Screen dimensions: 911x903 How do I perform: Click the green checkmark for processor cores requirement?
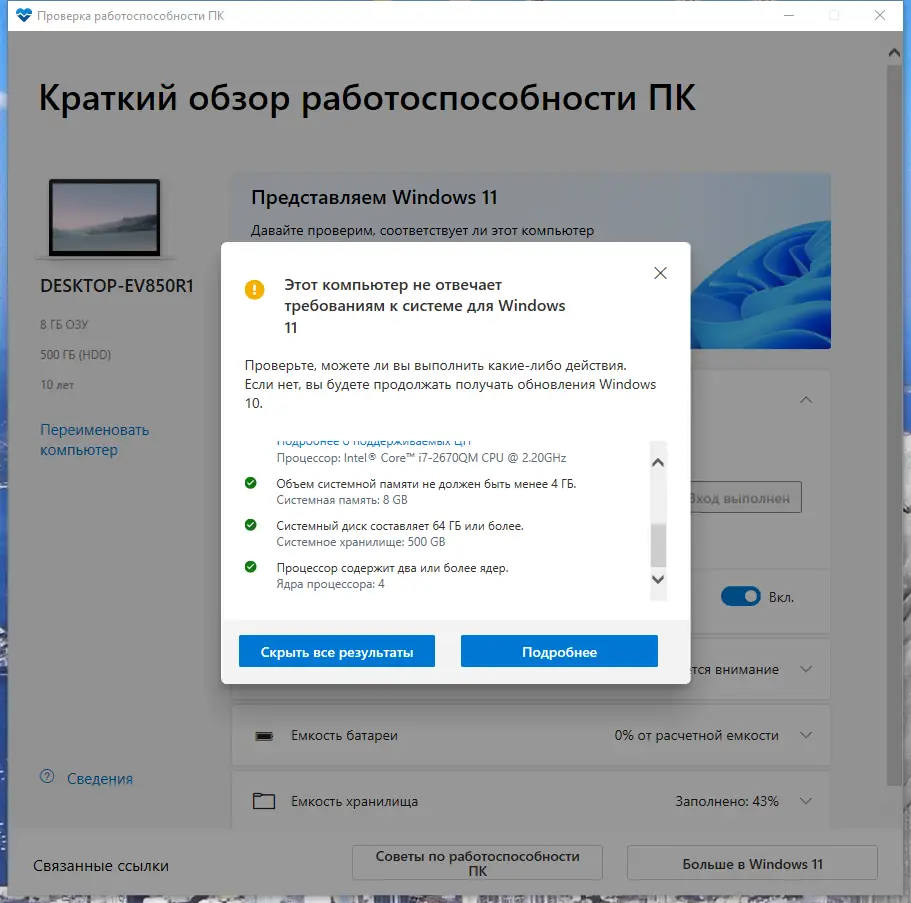tap(249, 567)
